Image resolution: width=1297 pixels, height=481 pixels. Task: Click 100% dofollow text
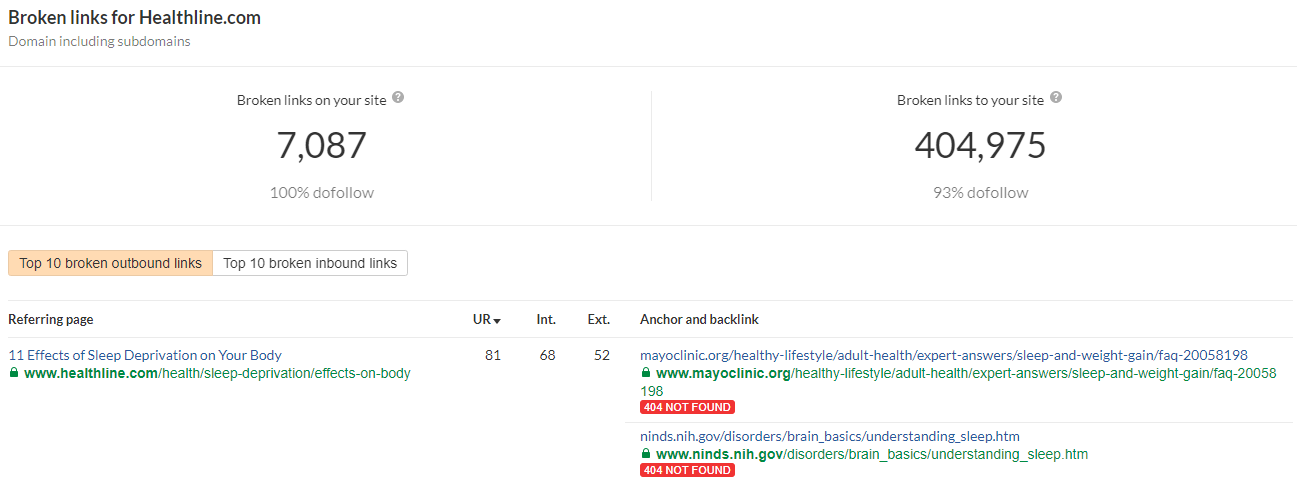[x=322, y=193]
